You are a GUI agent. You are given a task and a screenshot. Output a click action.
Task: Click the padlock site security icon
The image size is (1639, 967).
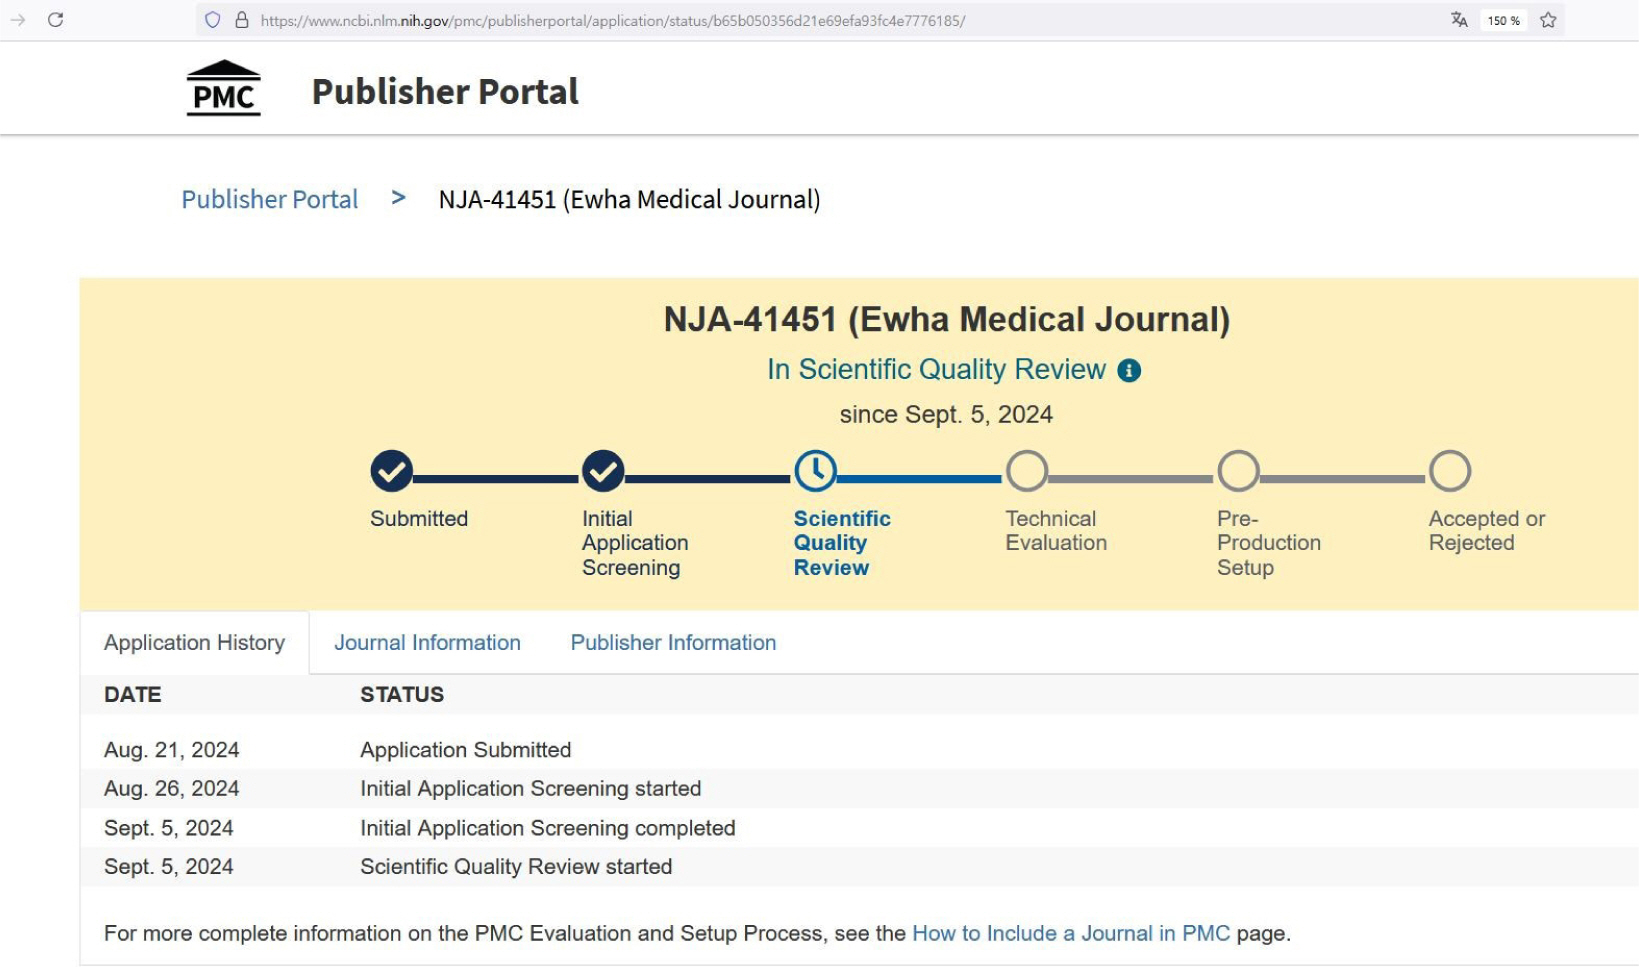coord(241,20)
